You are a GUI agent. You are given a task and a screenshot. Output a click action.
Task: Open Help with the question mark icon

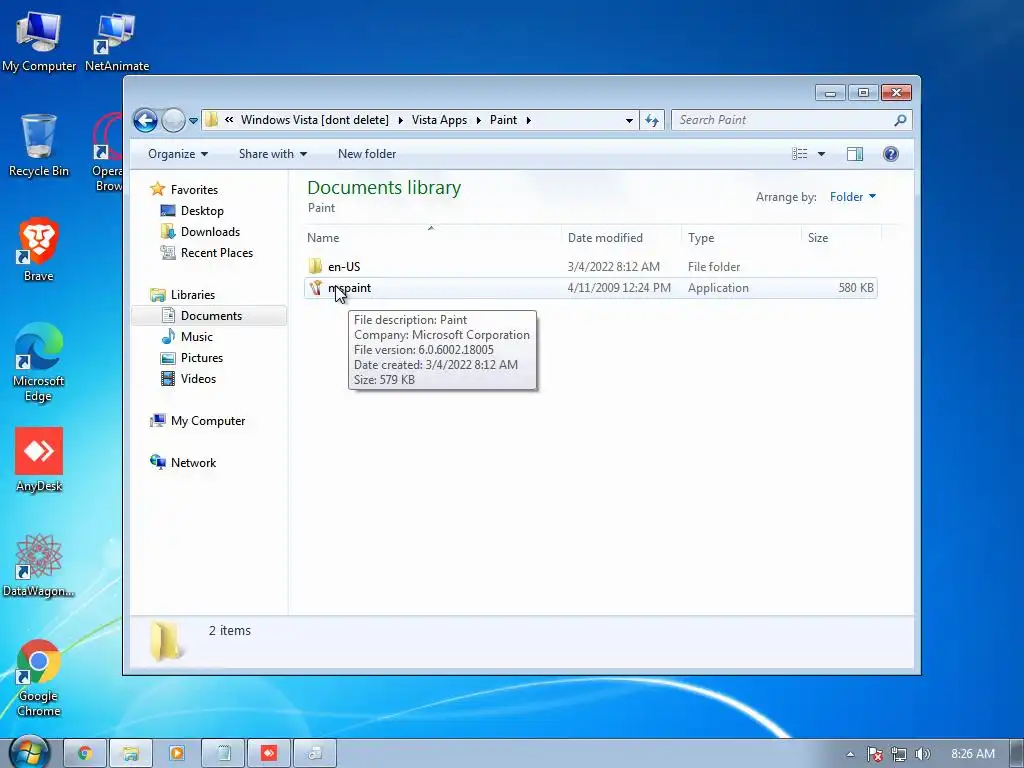click(x=891, y=154)
